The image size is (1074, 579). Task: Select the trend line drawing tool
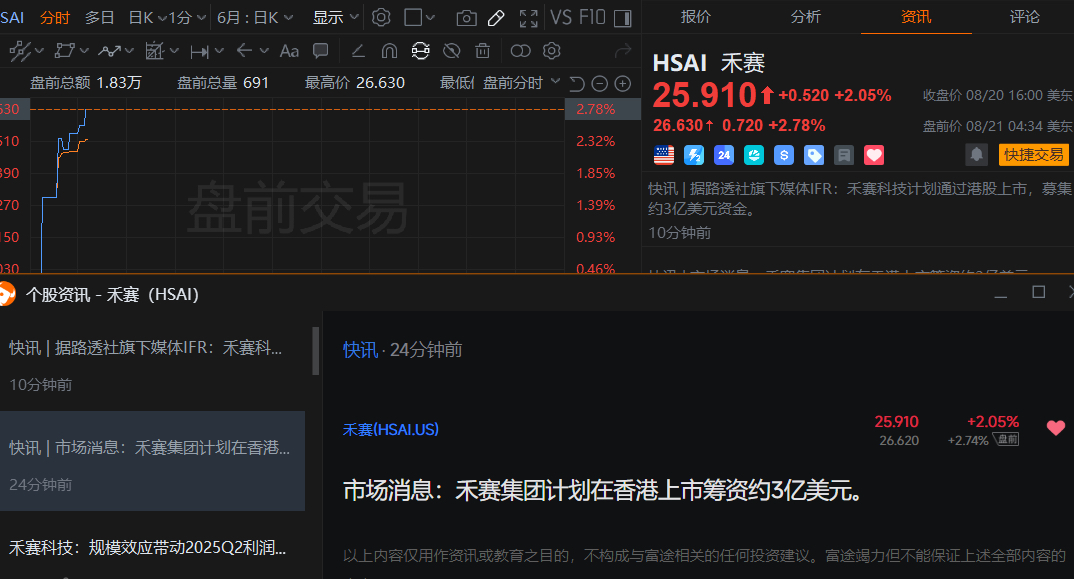(20, 51)
